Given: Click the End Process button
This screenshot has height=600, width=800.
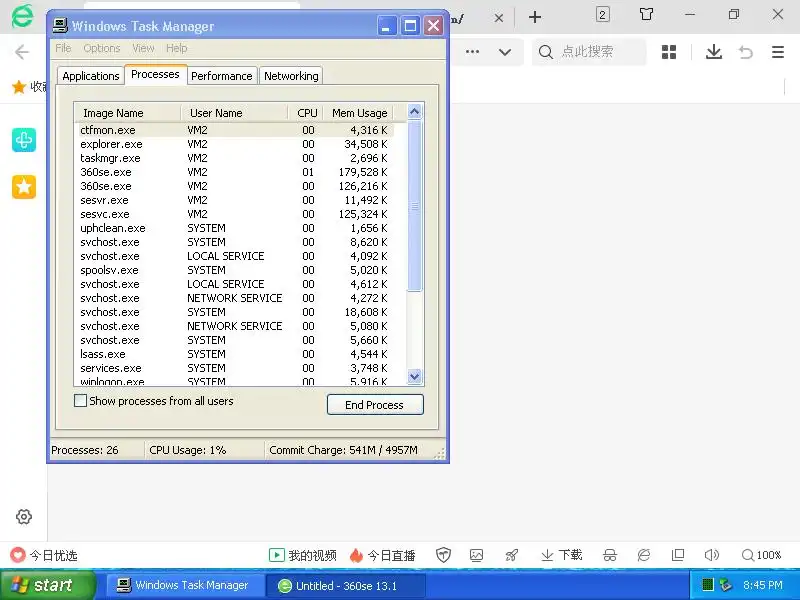Looking at the screenshot, I should 375,405.
